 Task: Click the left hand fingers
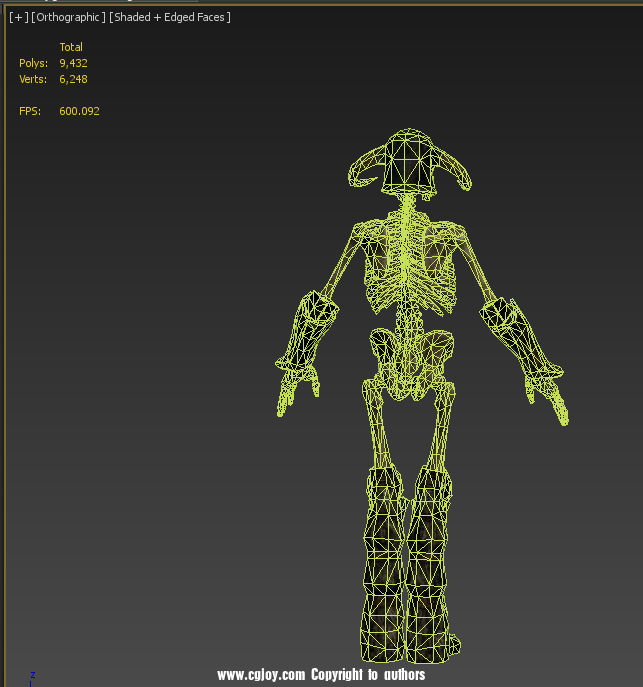click(x=293, y=388)
